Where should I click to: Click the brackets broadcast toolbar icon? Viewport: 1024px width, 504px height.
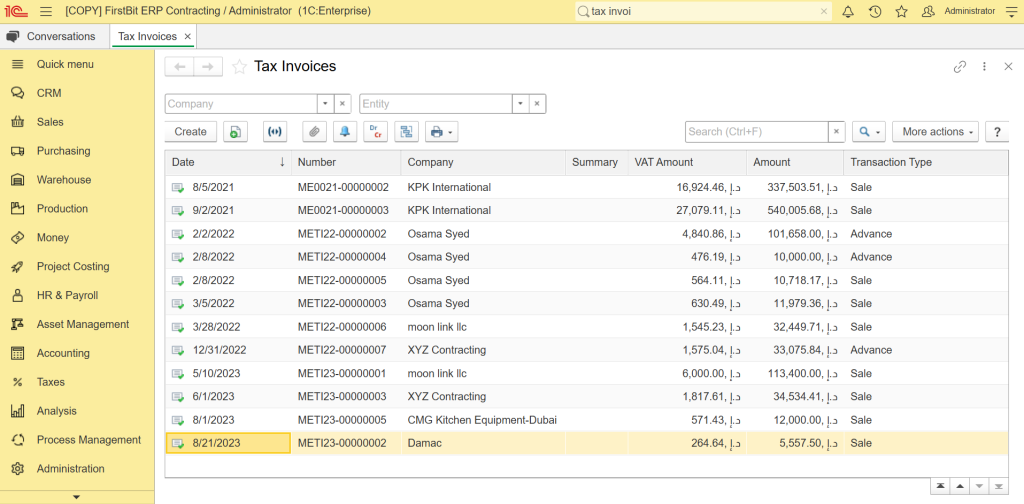(x=275, y=132)
